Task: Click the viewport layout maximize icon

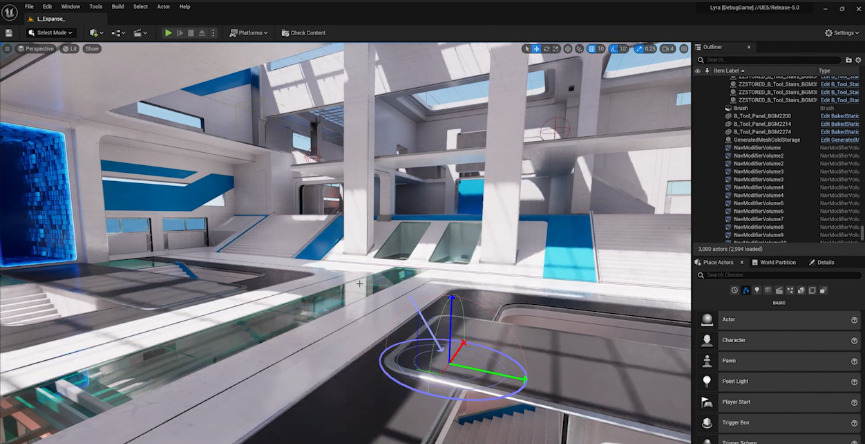Action: (x=684, y=49)
